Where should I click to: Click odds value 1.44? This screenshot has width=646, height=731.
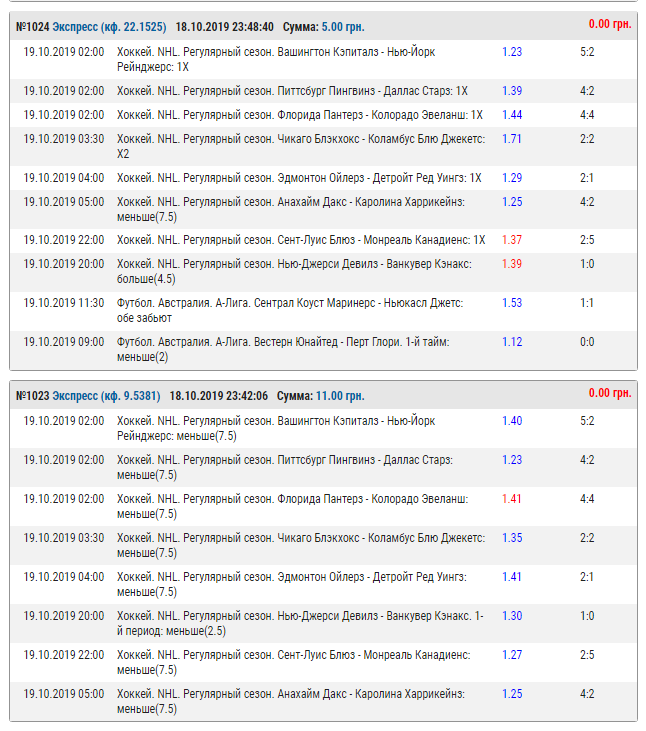512,115
